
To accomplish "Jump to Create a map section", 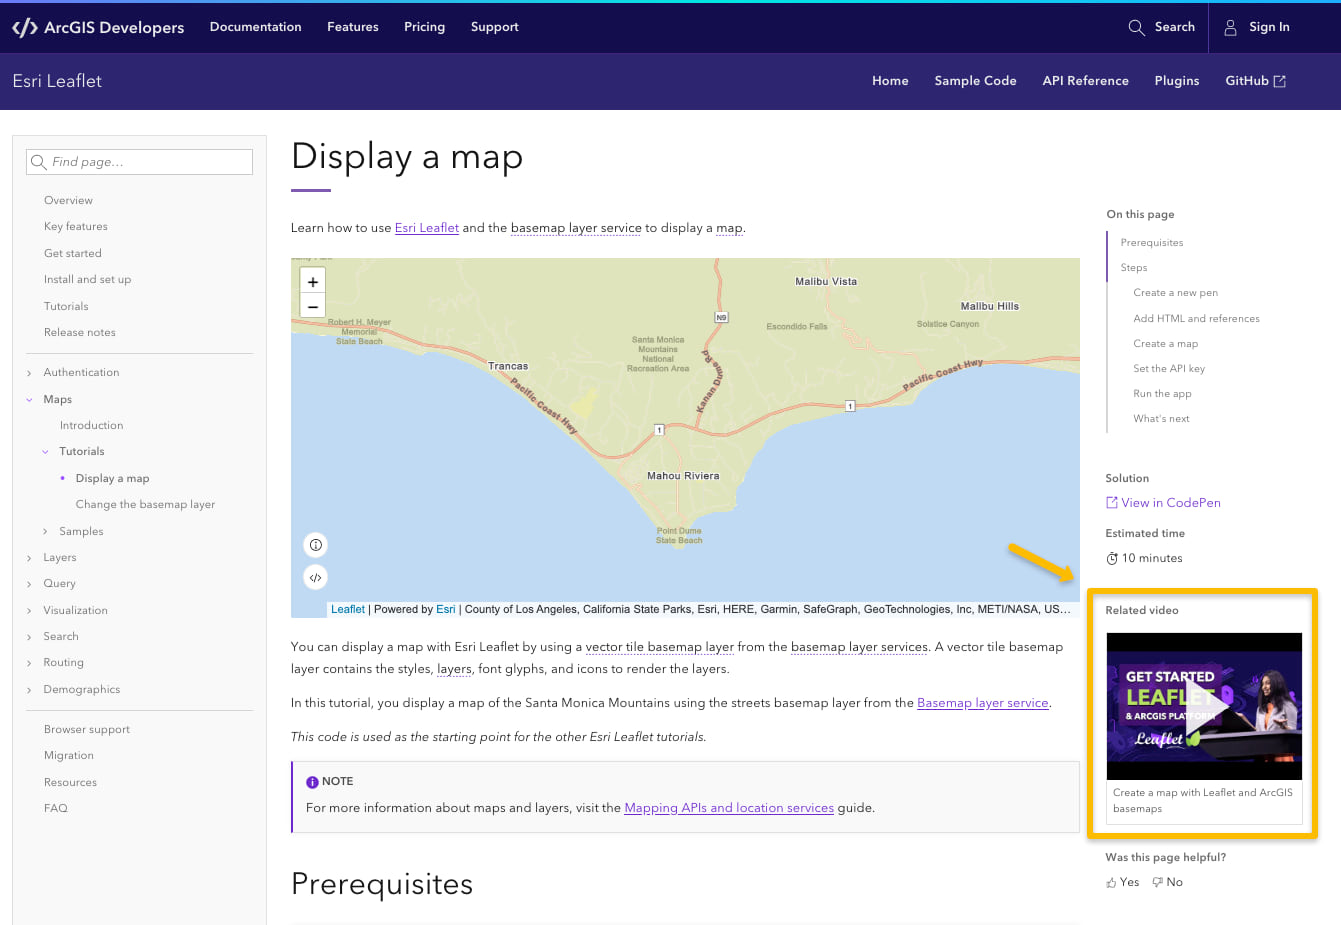I will [x=1165, y=344].
